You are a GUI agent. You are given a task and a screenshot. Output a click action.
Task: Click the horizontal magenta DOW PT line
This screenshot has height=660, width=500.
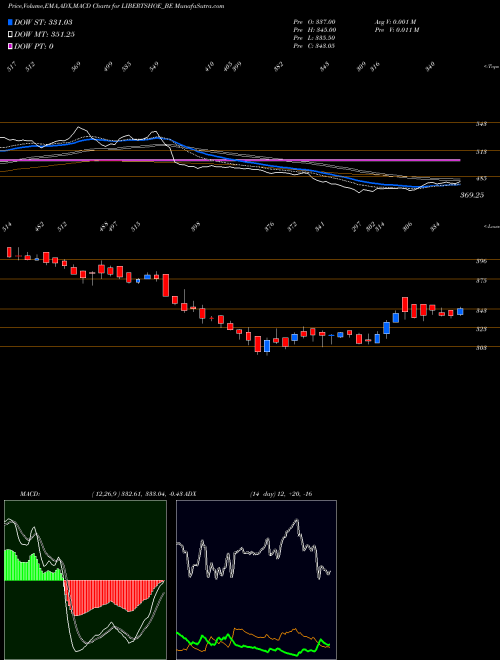[230, 160]
